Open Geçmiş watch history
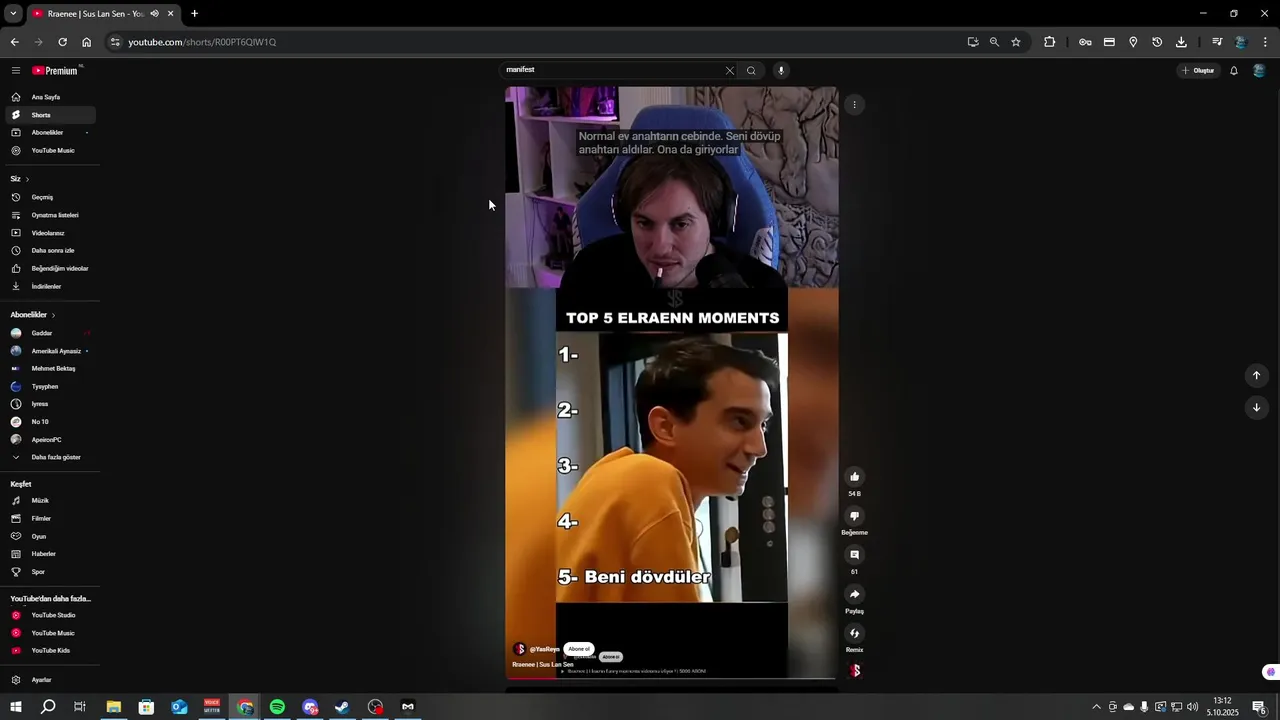Viewport: 1280px width, 720px height. coord(48,197)
